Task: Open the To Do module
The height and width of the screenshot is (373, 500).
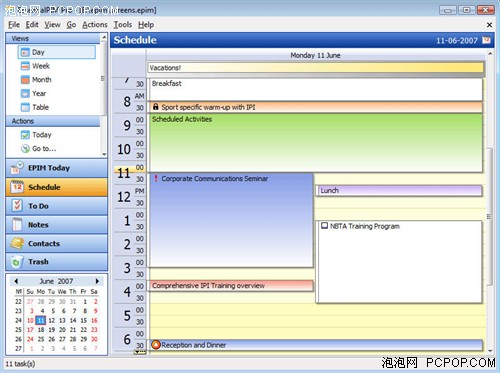Action: pyautogui.click(x=57, y=206)
